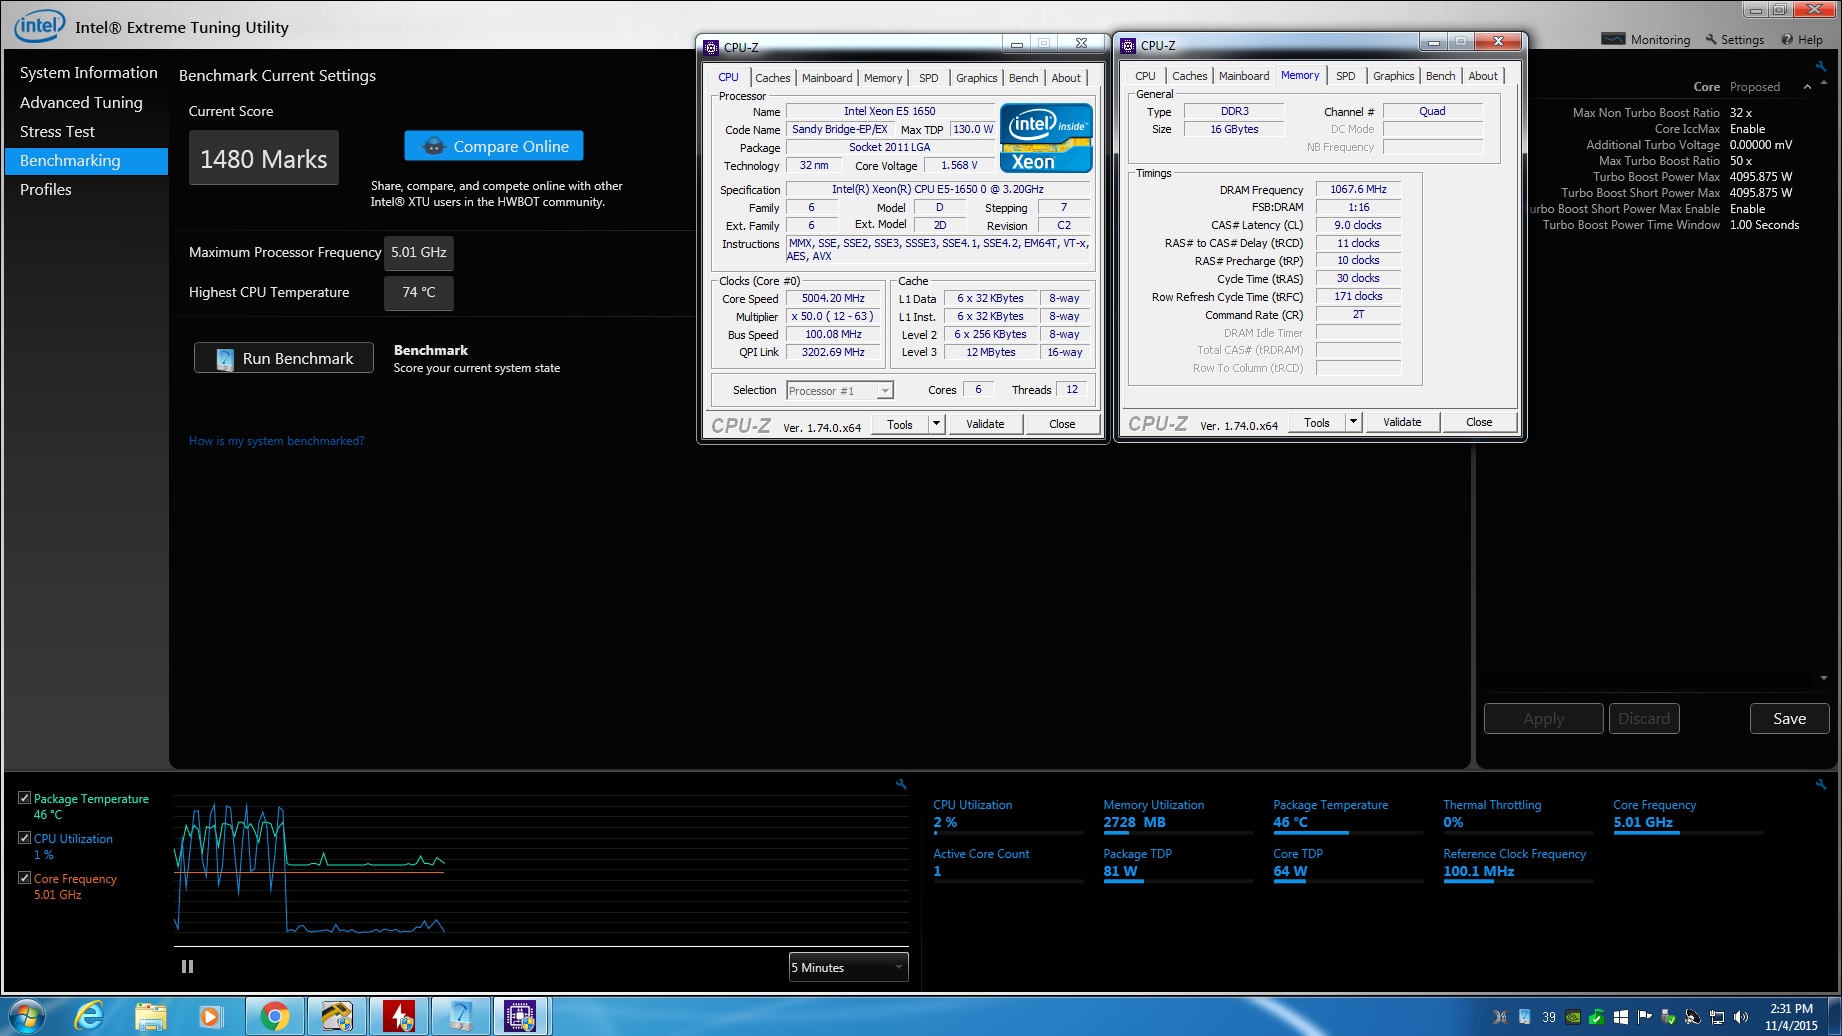Switch to Mainboard tab in left CPU-Z

point(827,78)
